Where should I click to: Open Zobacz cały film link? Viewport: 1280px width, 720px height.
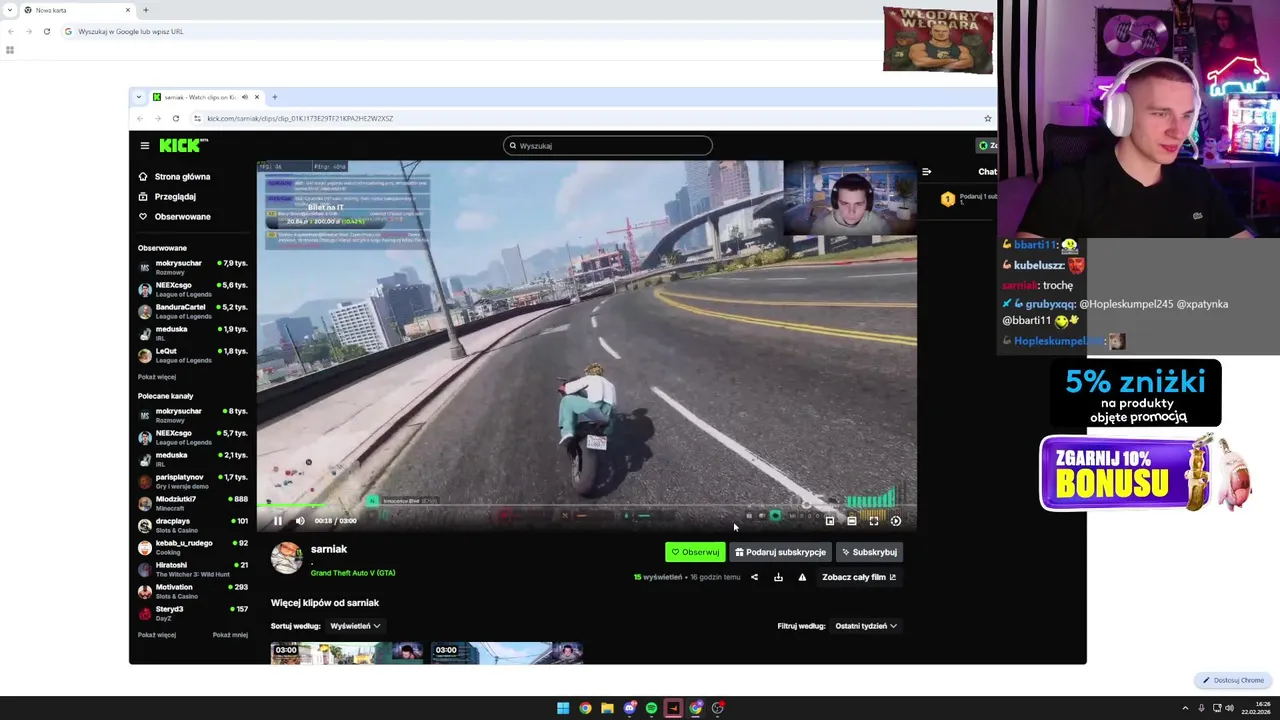859,577
